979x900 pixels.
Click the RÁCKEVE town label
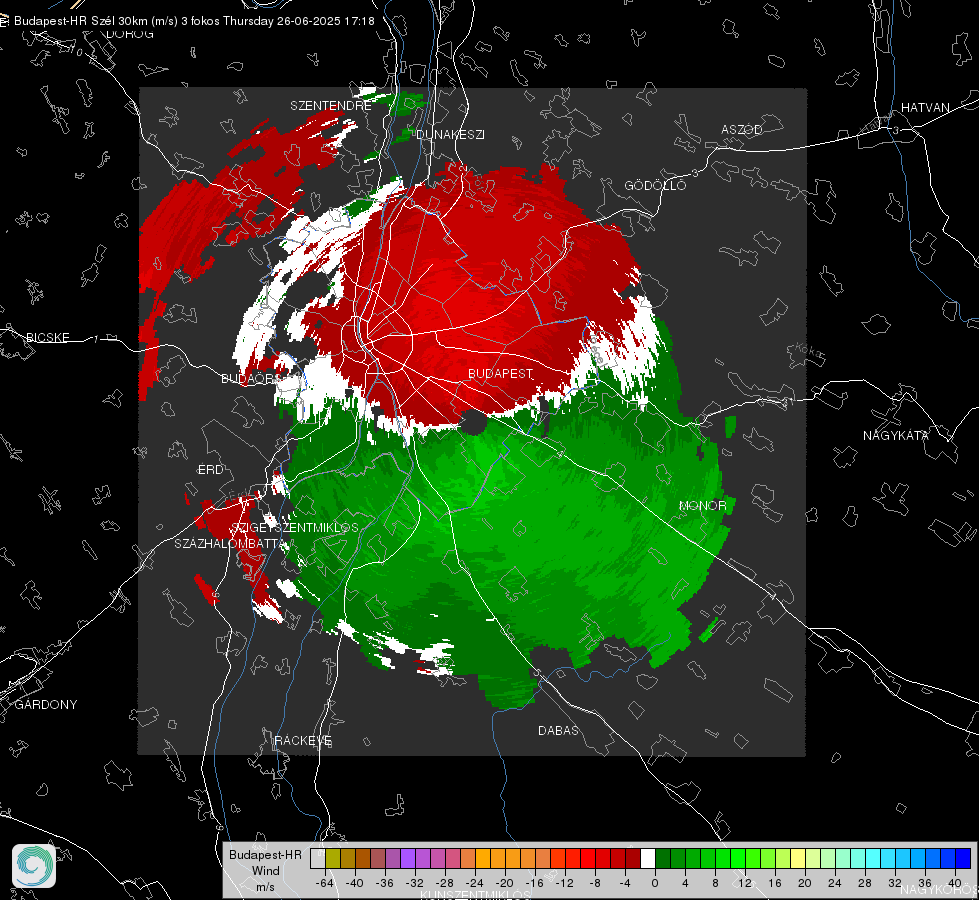(x=303, y=741)
